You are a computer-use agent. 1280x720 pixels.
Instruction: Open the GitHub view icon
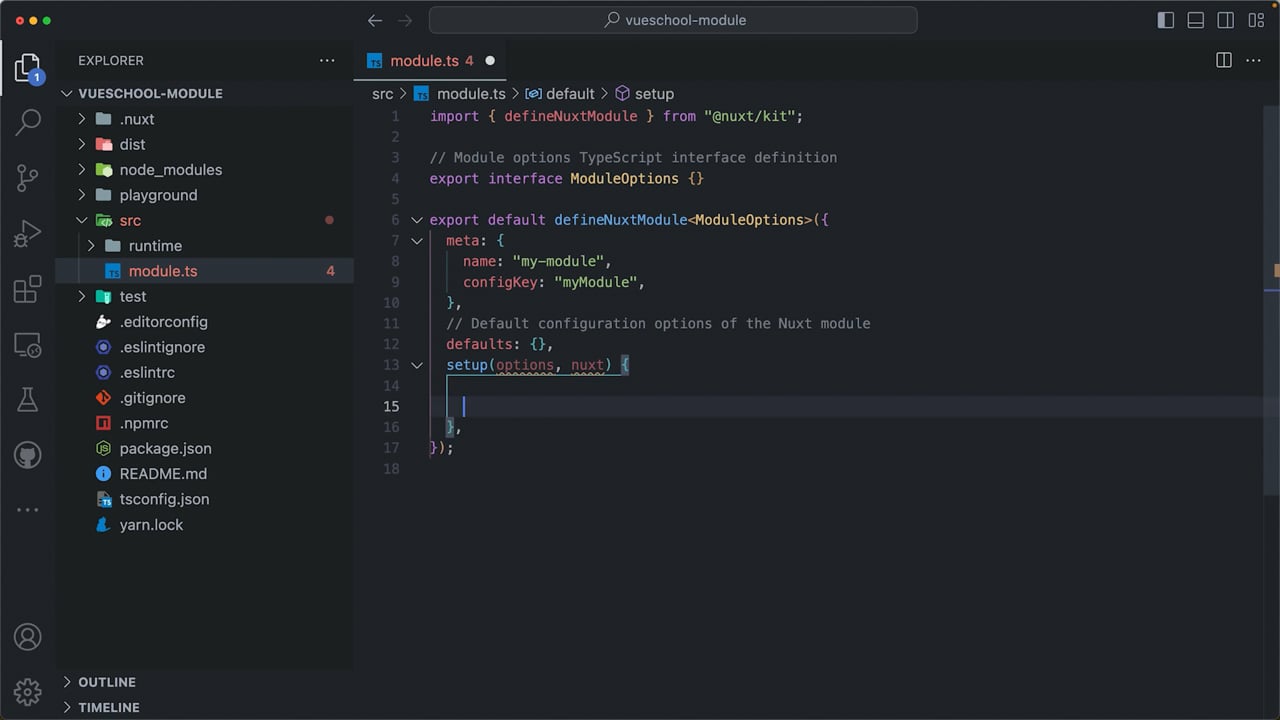tap(27, 455)
